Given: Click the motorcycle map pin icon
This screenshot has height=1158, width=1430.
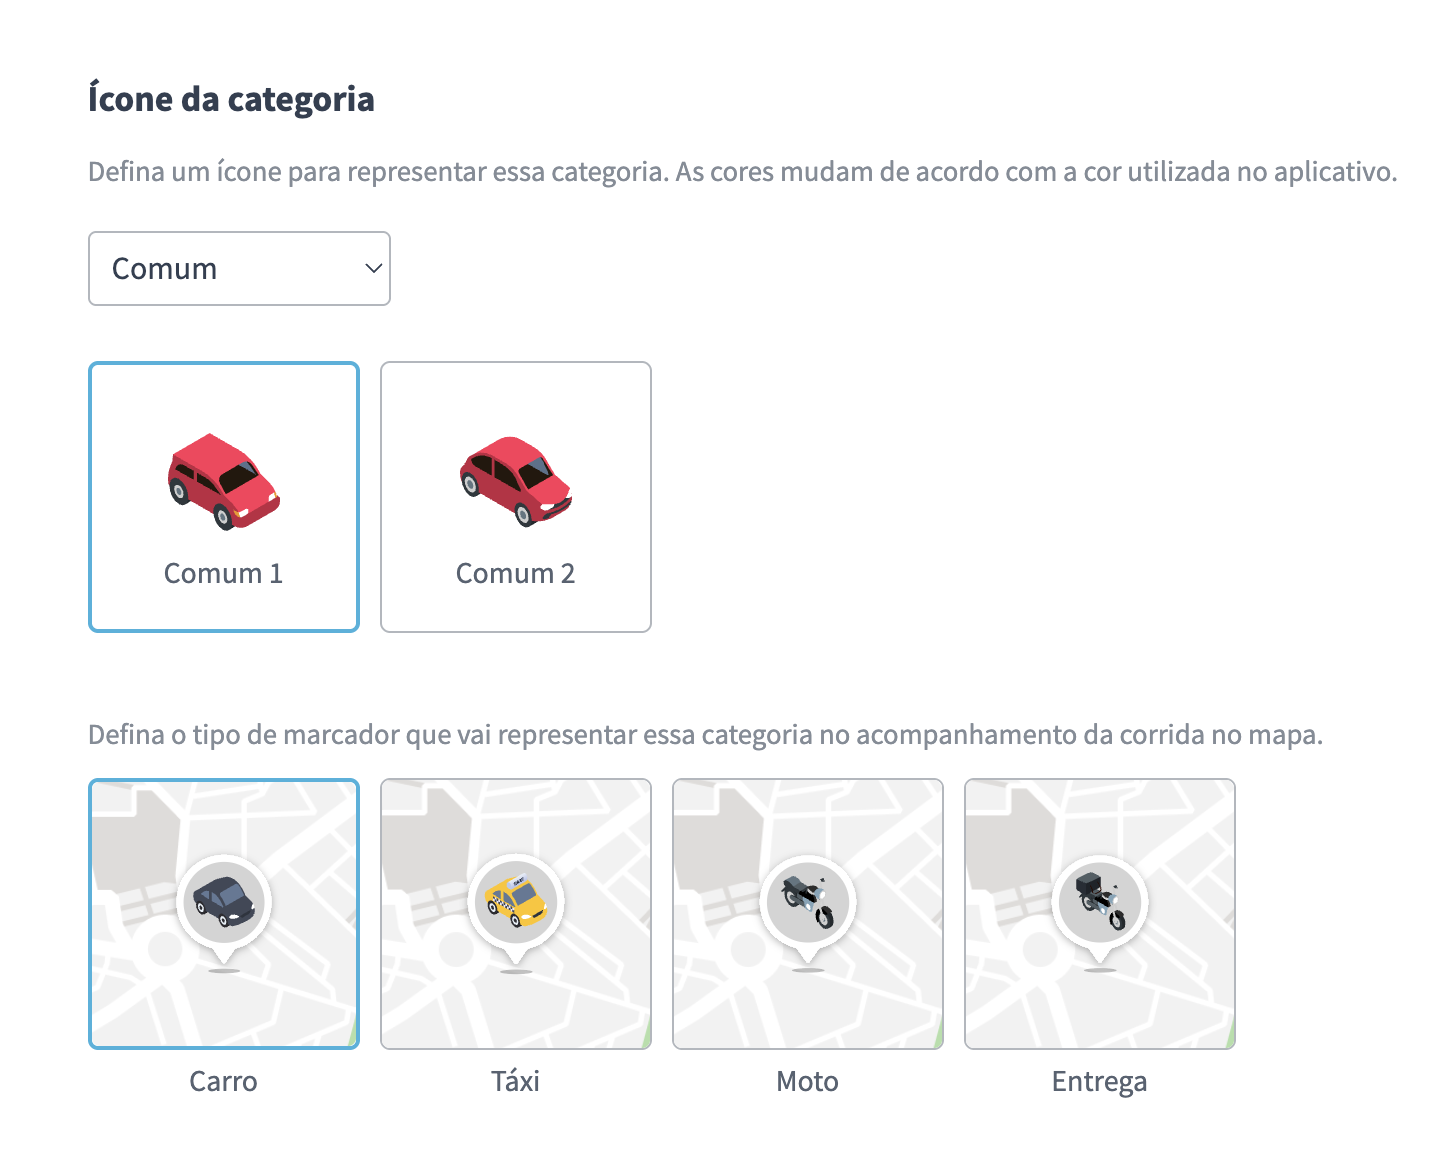Looking at the screenshot, I should (808, 901).
